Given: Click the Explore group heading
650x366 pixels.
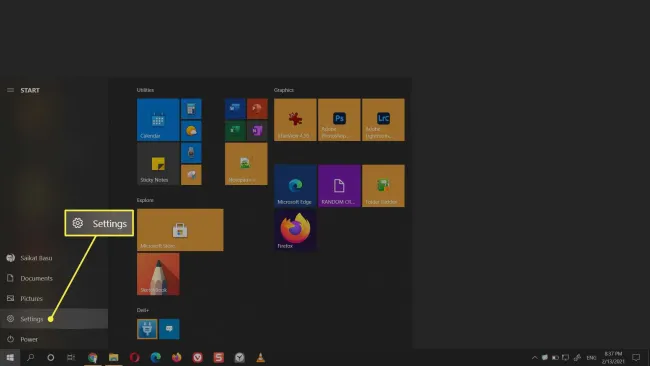Looking at the screenshot, I should [x=145, y=200].
